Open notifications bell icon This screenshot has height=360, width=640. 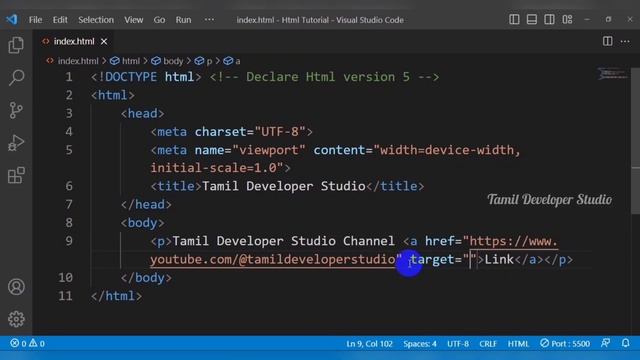[x=625, y=343]
